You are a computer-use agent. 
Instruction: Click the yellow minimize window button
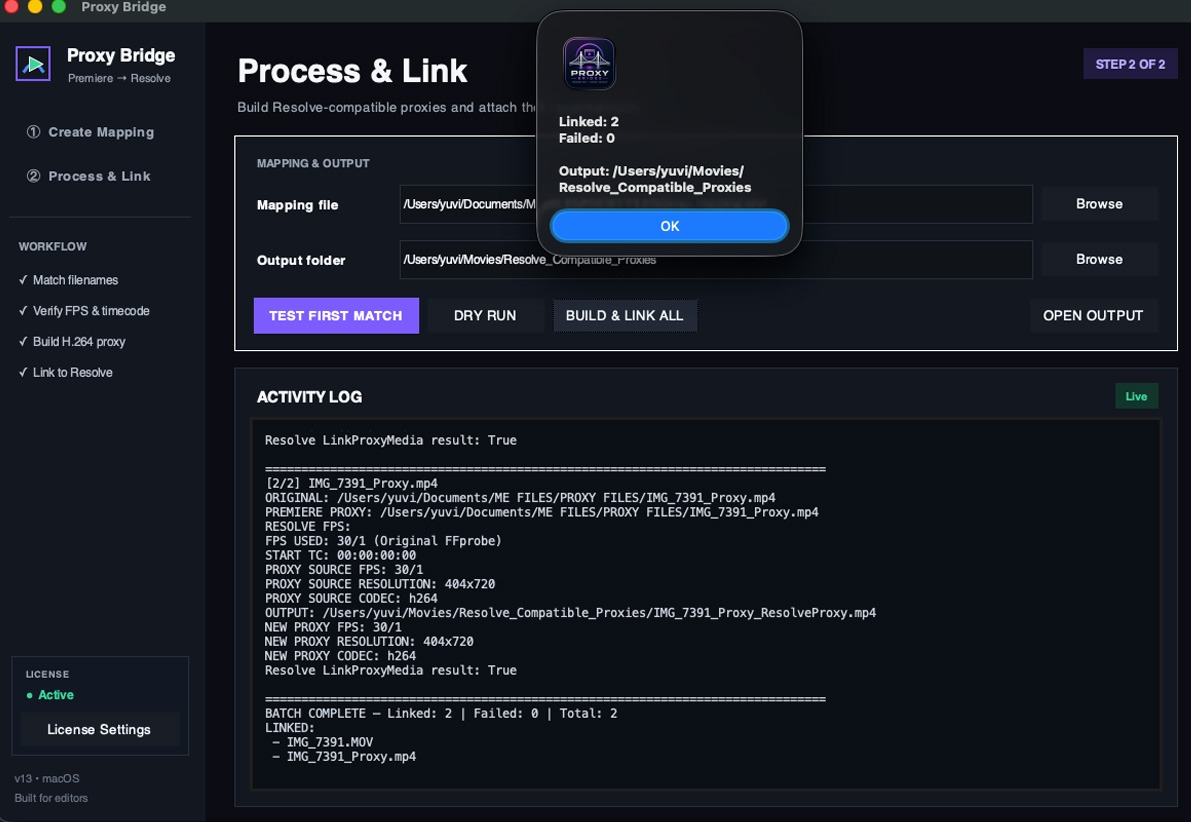35,6
